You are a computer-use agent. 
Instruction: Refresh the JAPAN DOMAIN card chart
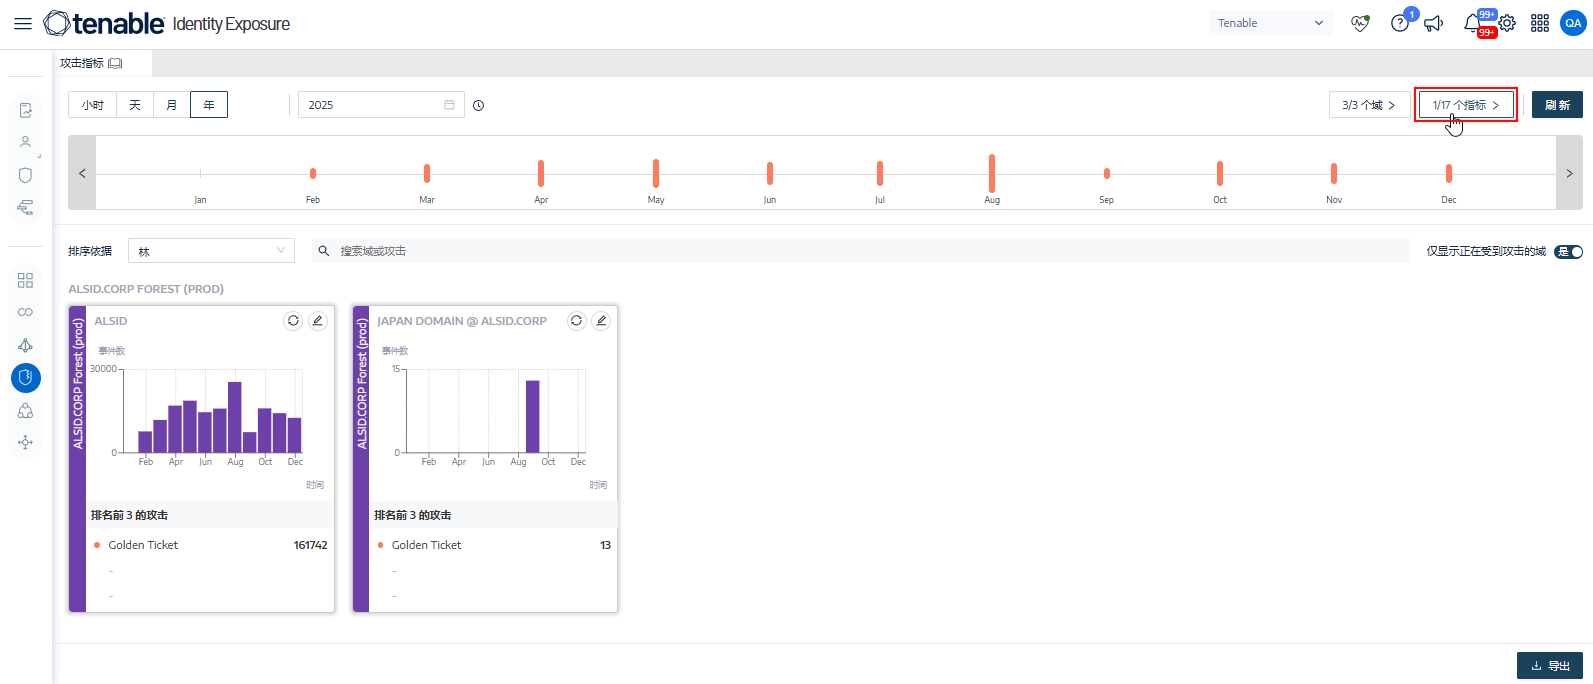pyautogui.click(x=576, y=321)
